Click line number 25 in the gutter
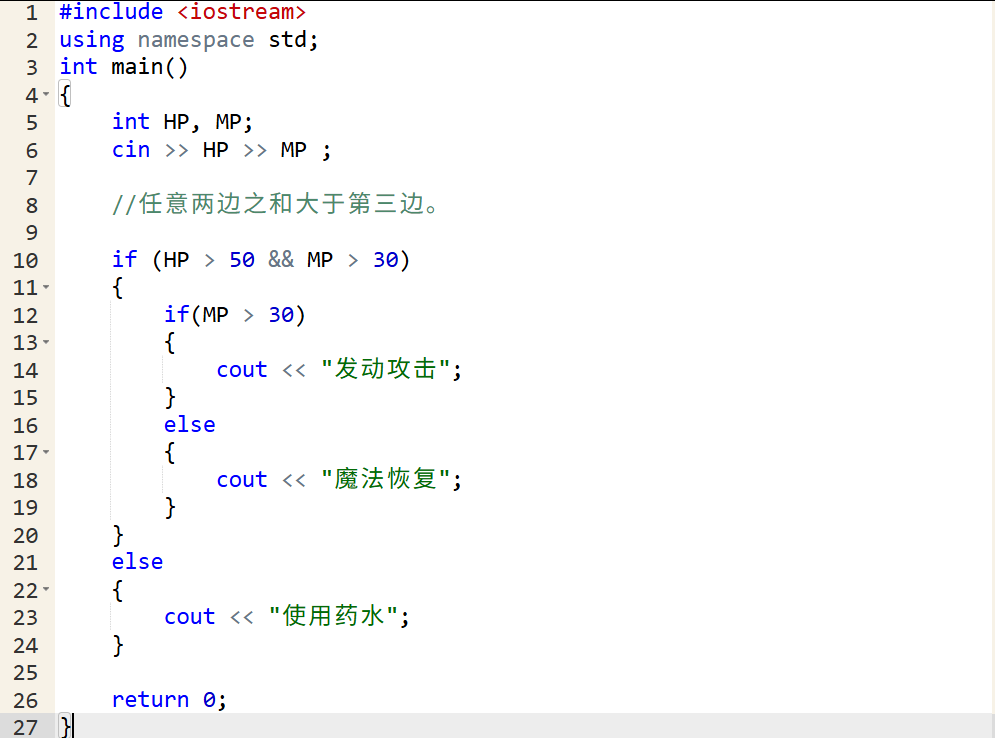The width and height of the screenshot is (995, 738). tap(25, 673)
